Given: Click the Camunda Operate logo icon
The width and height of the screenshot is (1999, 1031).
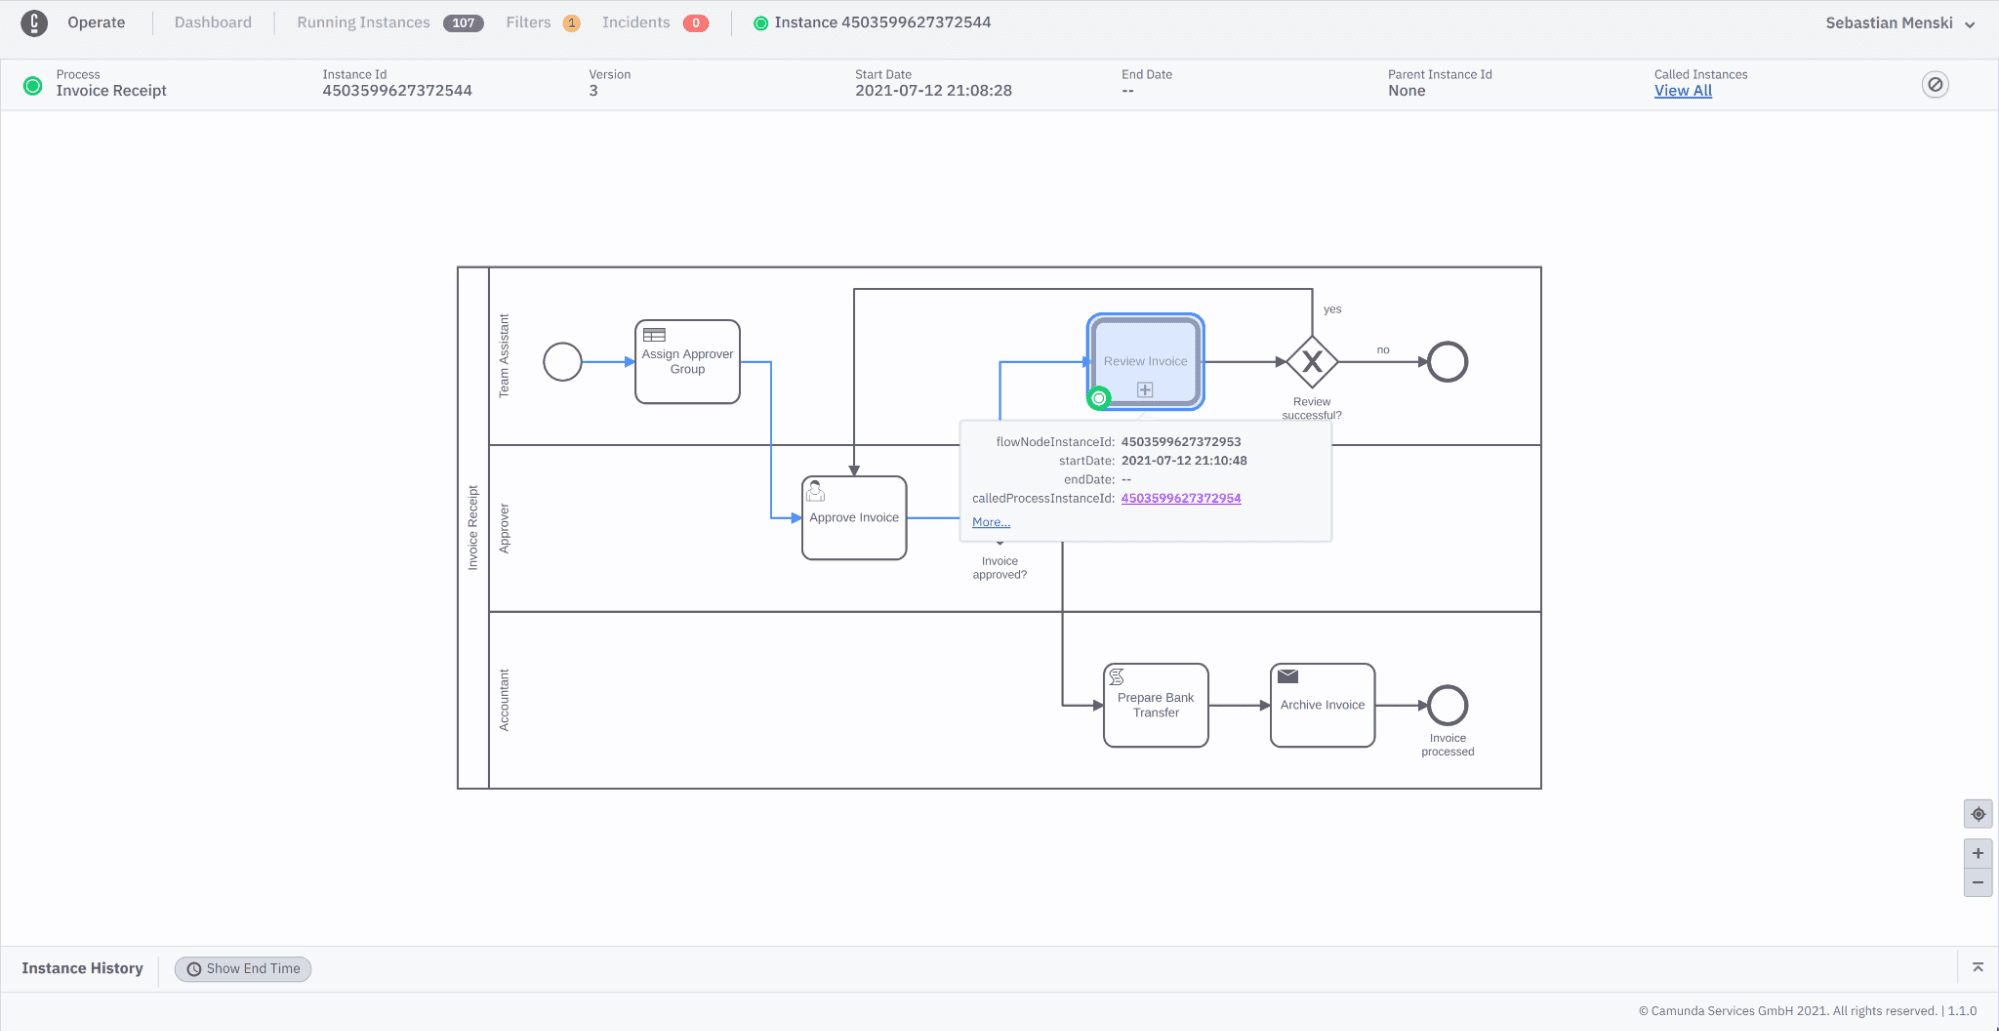Looking at the screenshot, I should pos(34,22).
